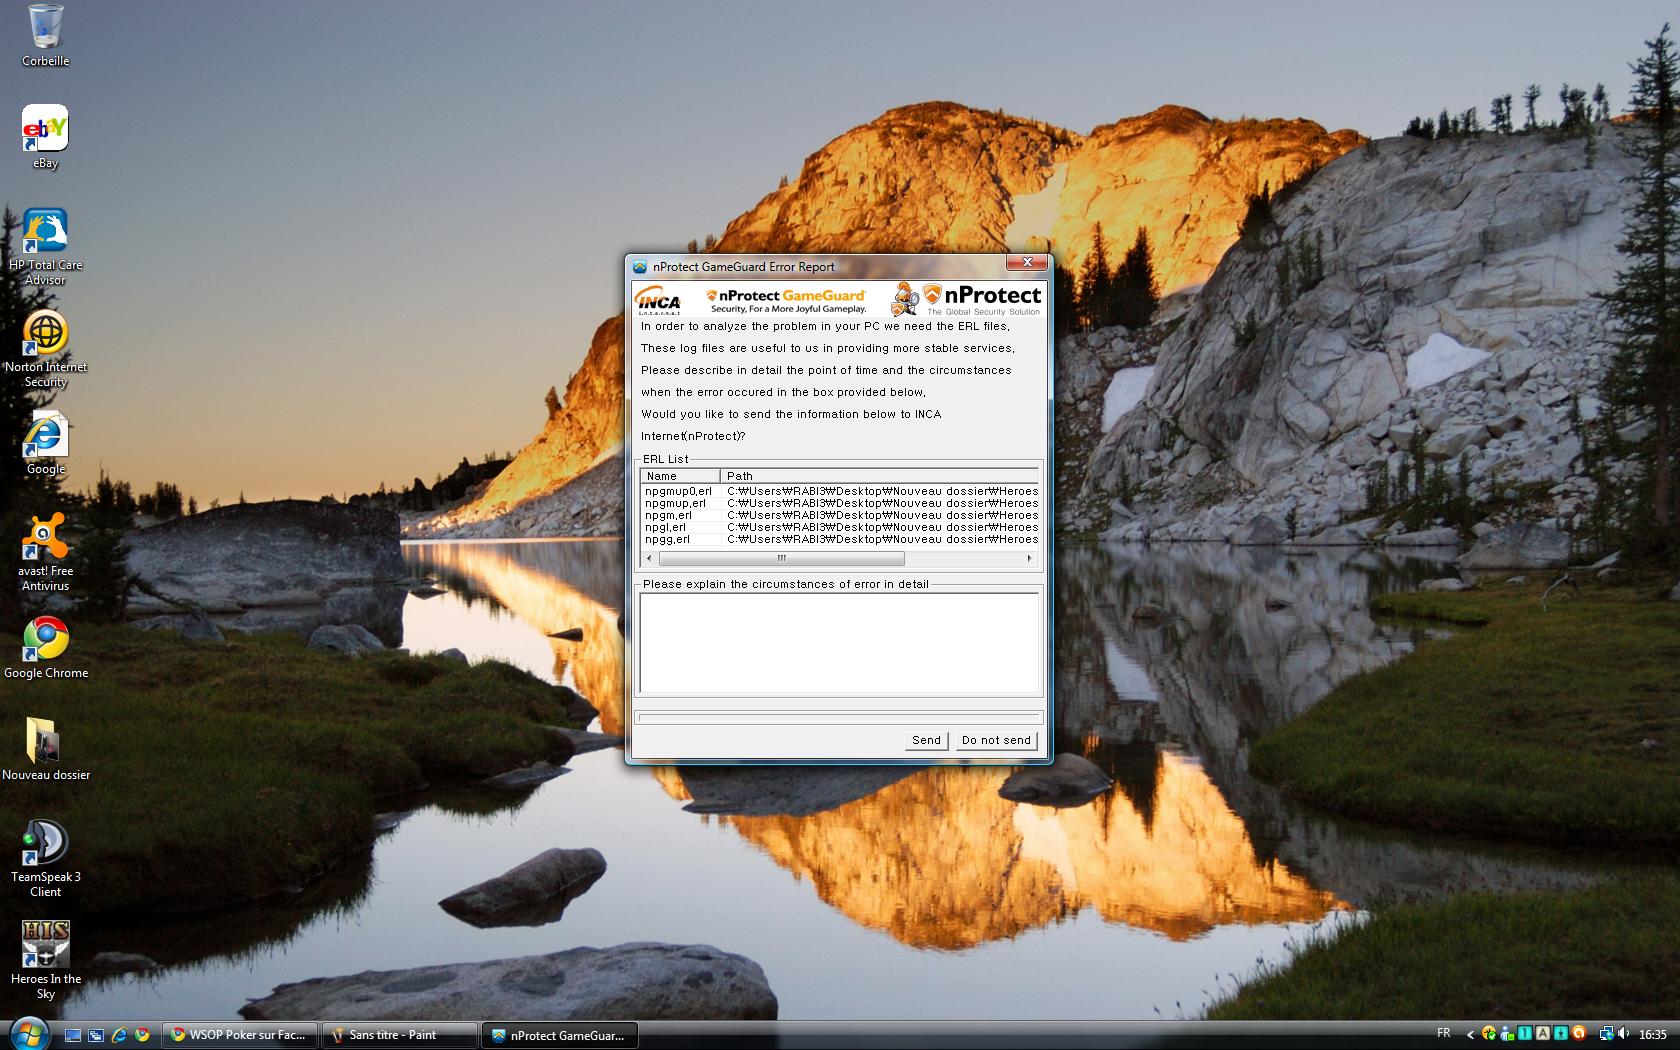Click the Path column header
The image size is (1680, 1050).
879,476
